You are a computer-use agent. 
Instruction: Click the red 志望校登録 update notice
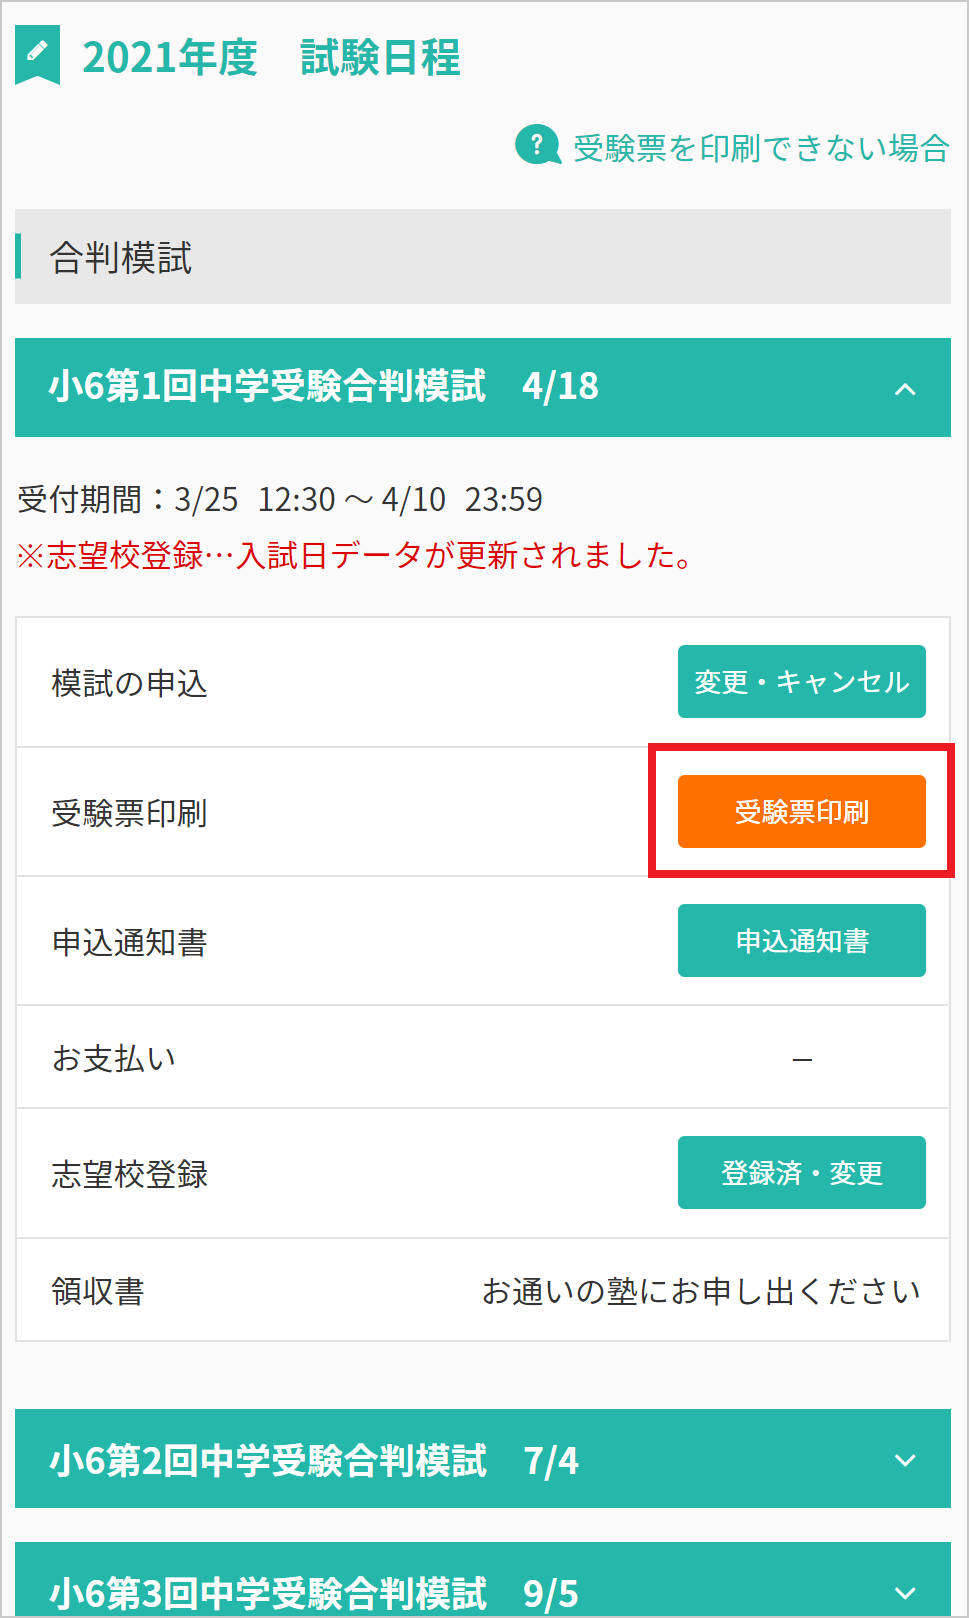[x=355, y=555]
